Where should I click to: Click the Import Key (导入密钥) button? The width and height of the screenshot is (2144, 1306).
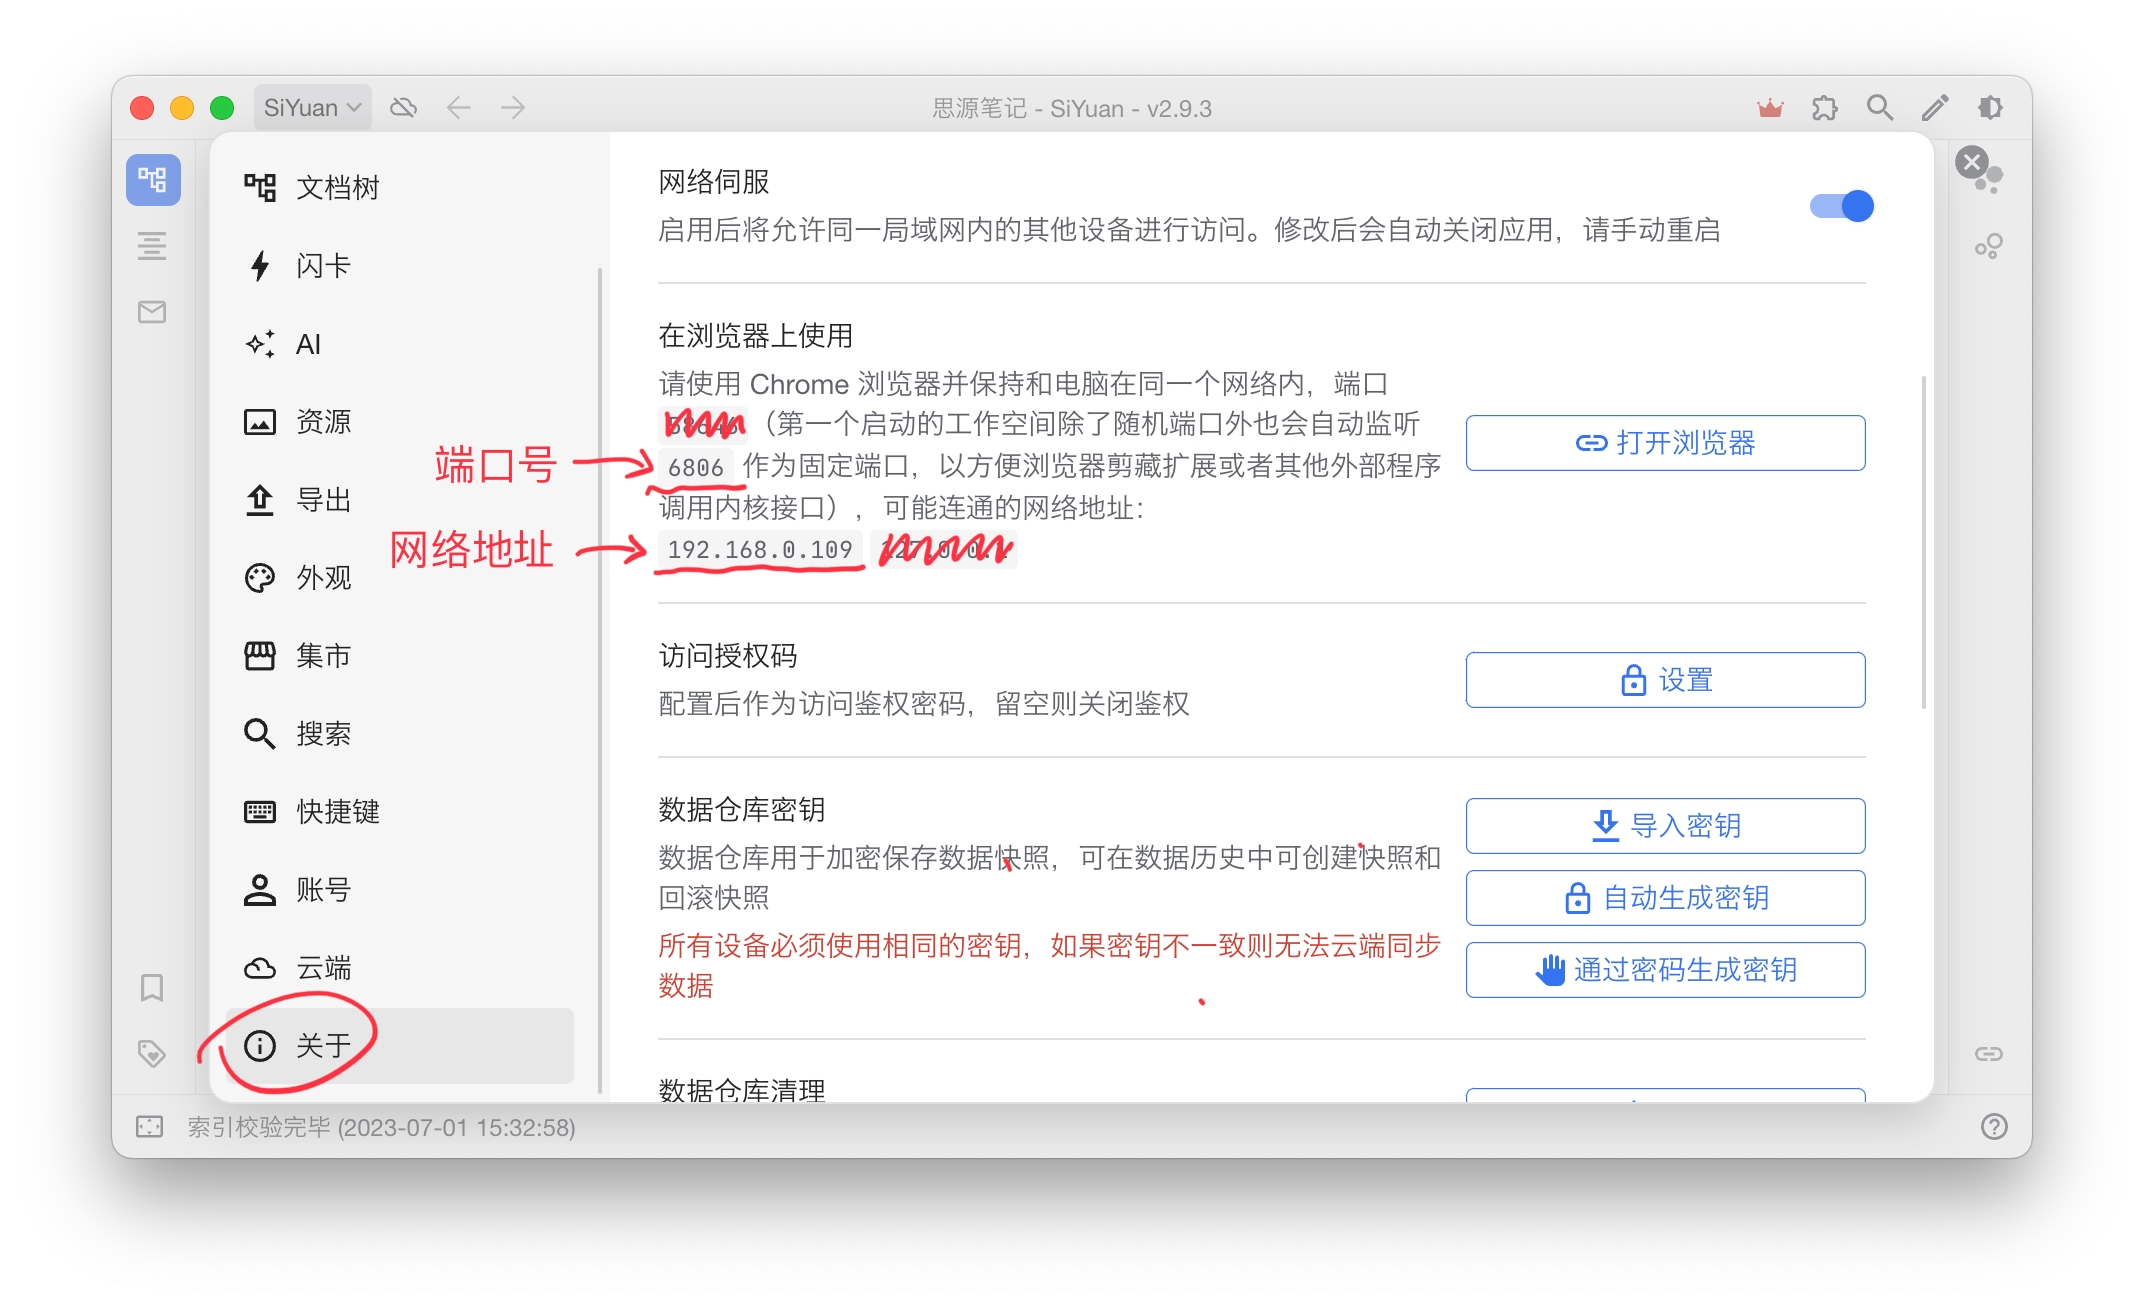1665,826
